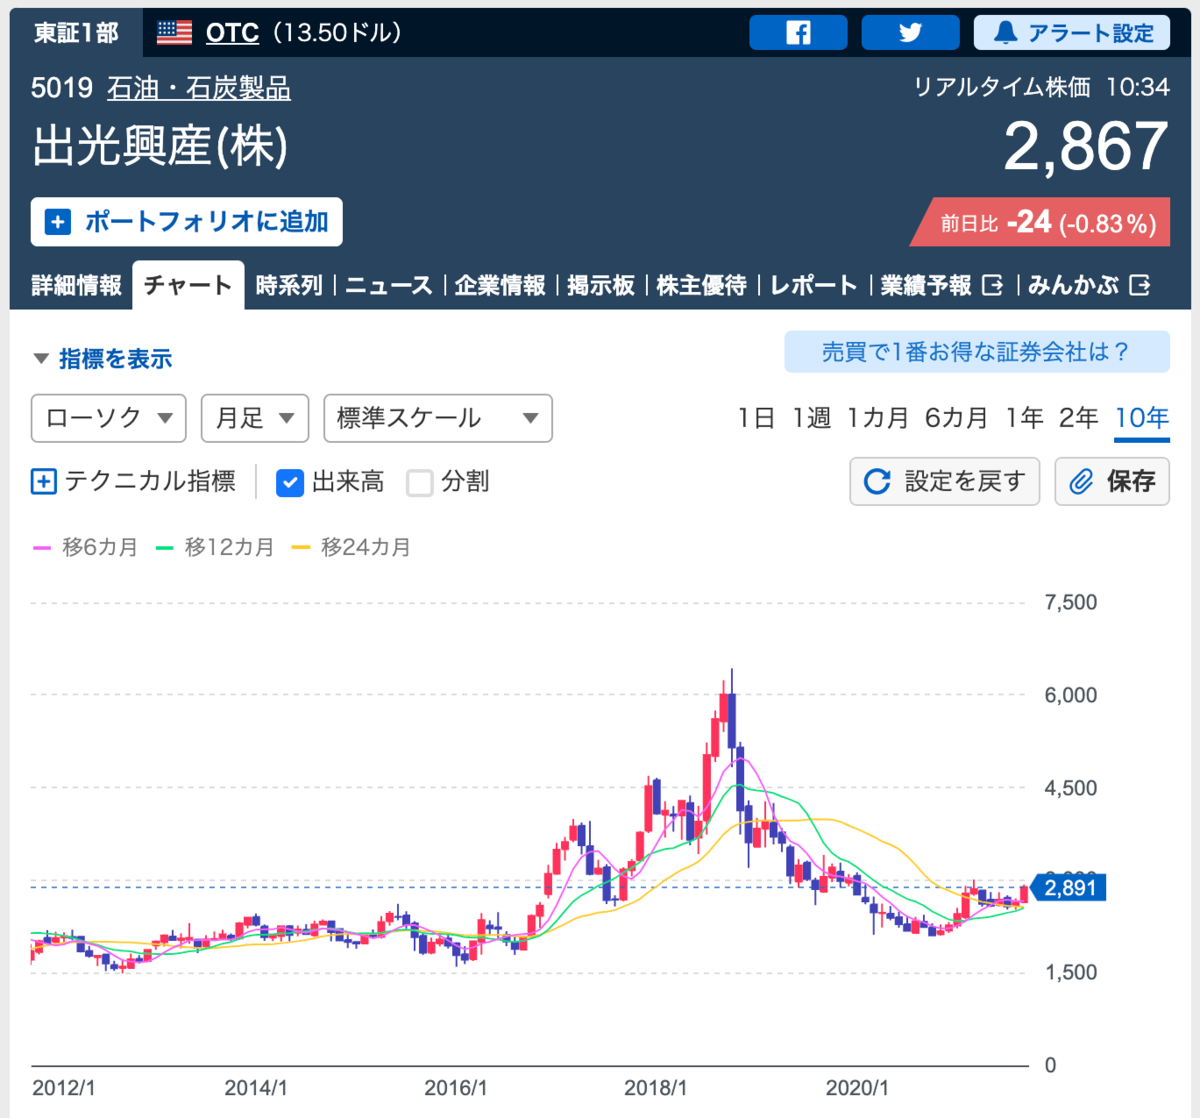Open the 時系列 tab

[289, 286]
